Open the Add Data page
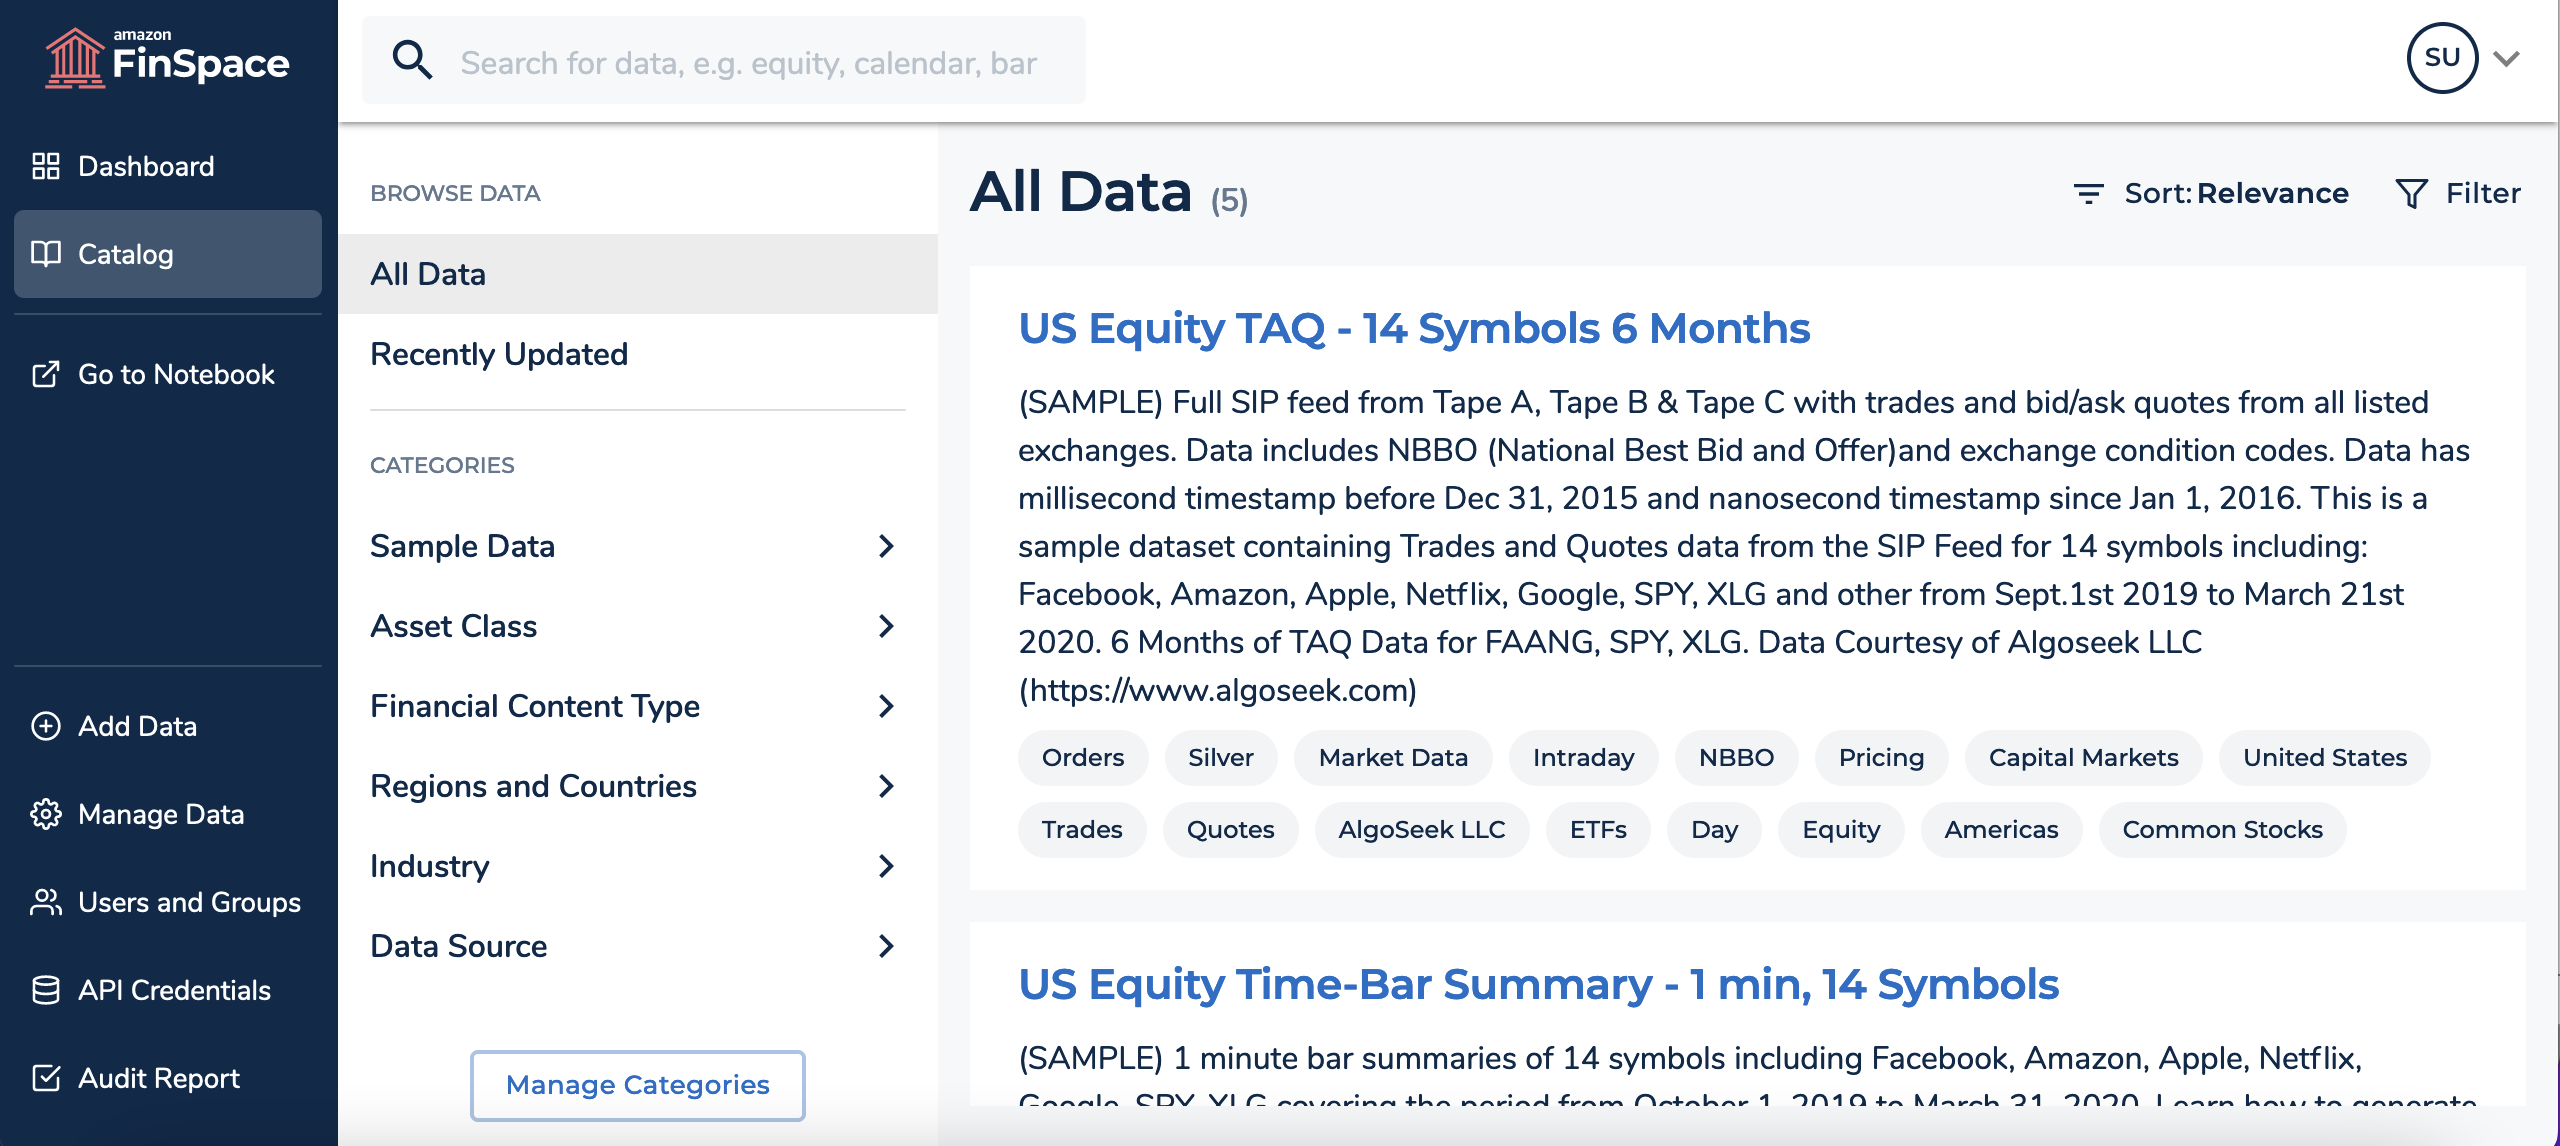 tap(168, 726)
